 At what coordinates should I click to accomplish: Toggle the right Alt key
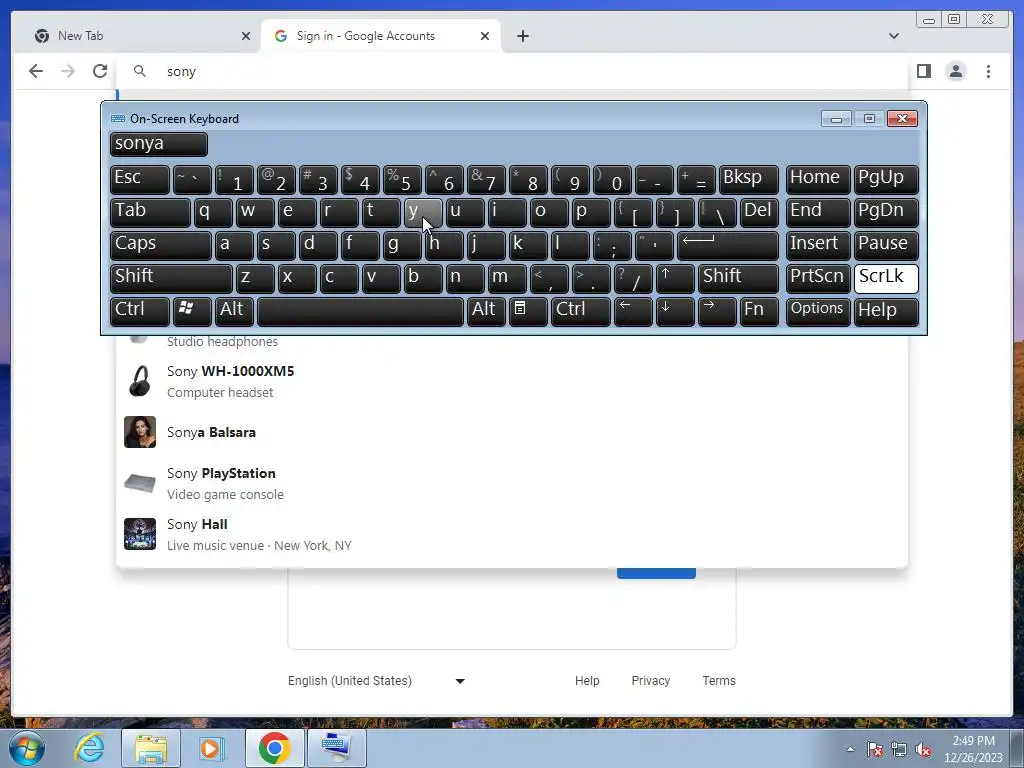(x=485, y=310)
